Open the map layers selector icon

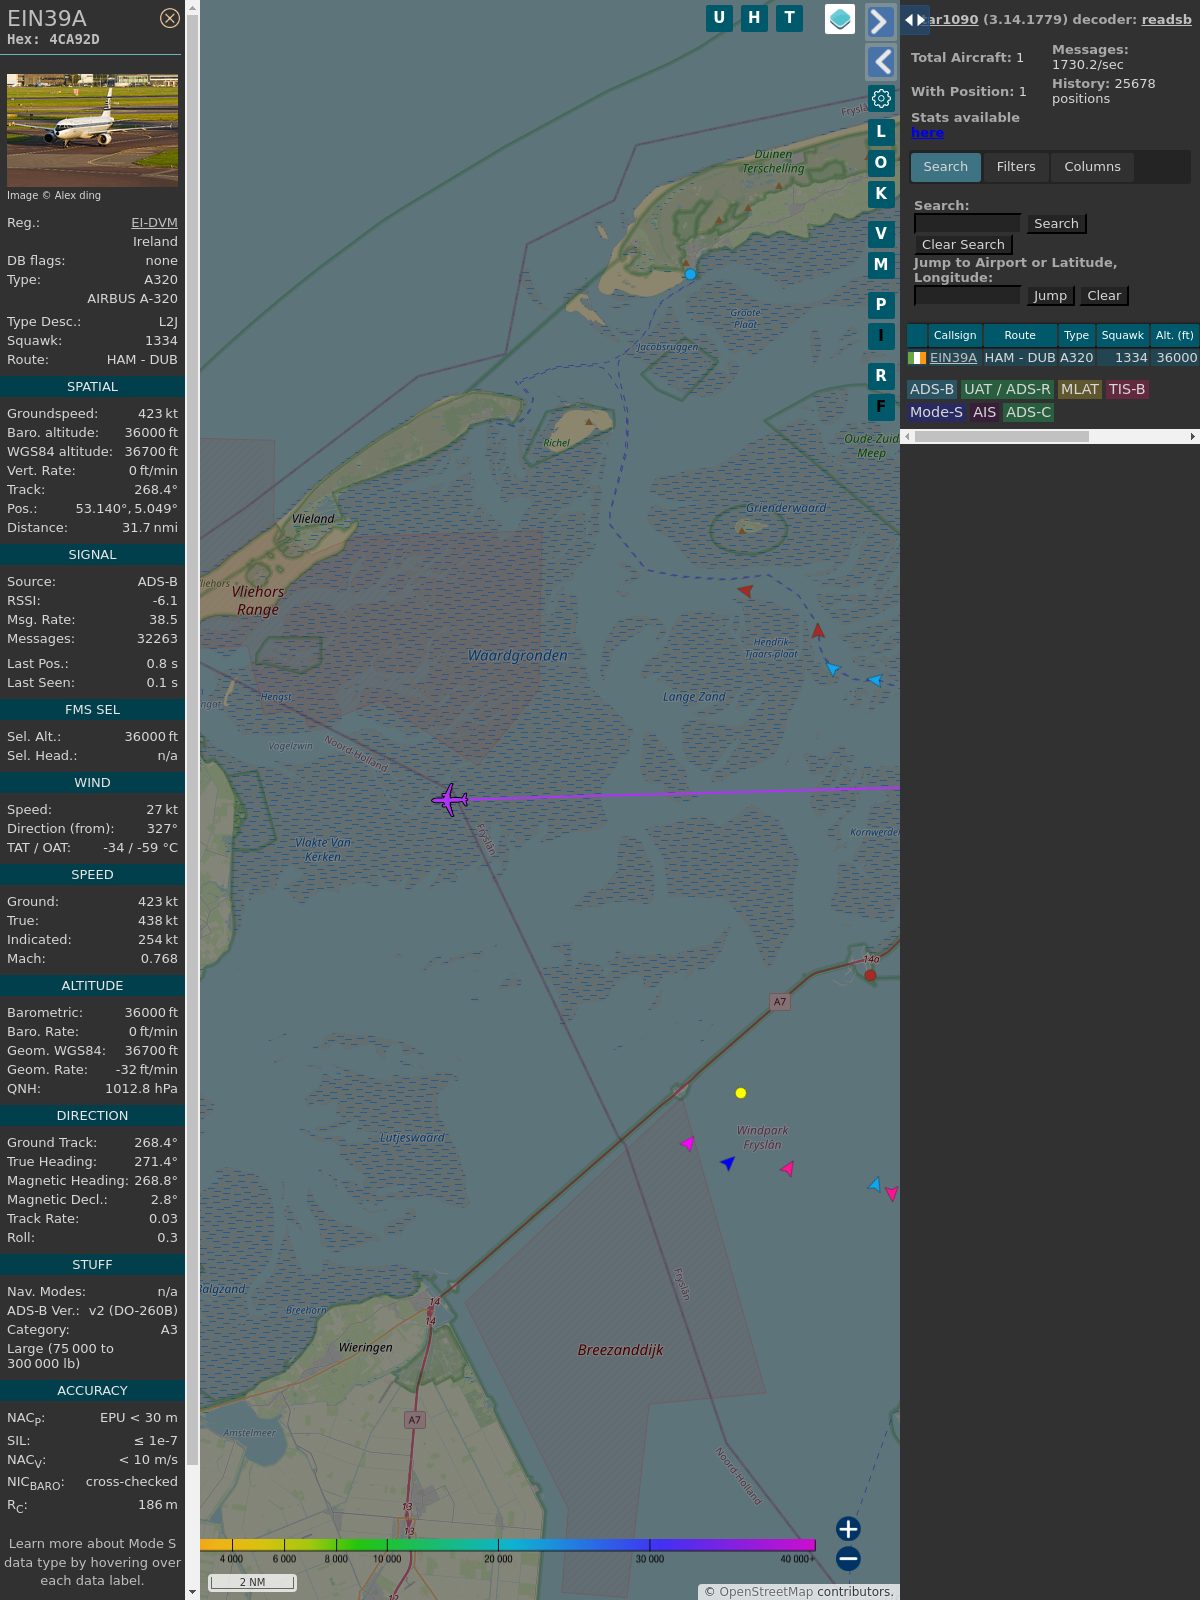840,19
